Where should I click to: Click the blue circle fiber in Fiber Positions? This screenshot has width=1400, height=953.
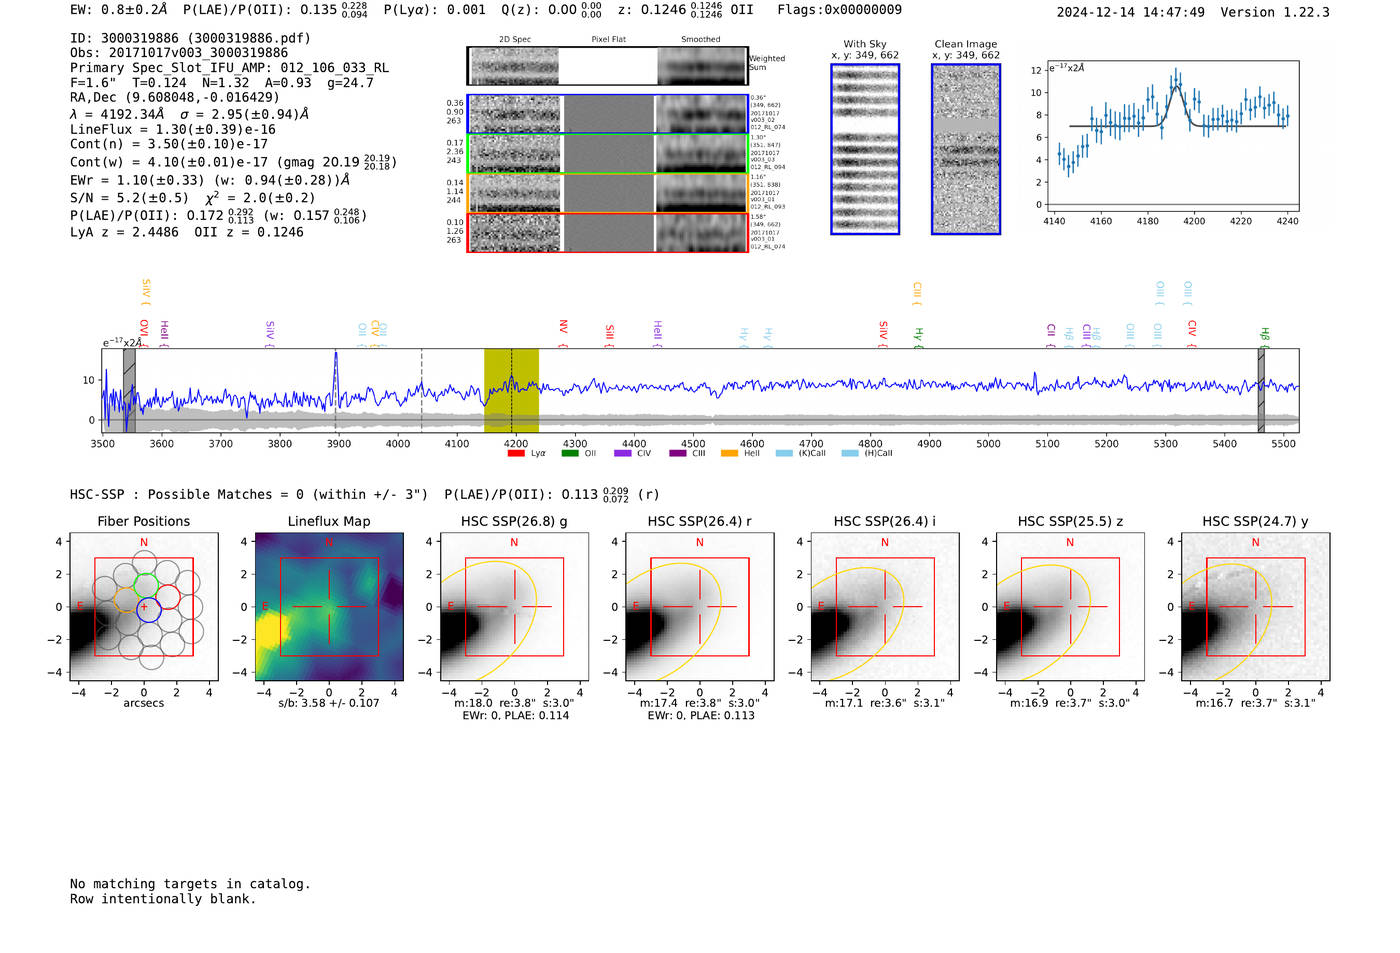pyautogui.click(x=148, y=609)
